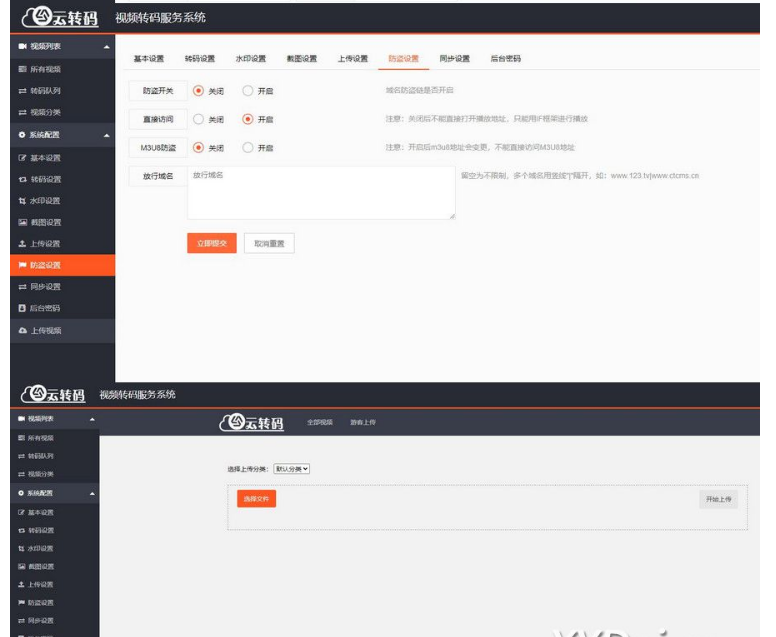The width and height of the screenshot is (776, 637).
Task: Click the cloud icon next to 上传视频
Action: coord(22,330)
